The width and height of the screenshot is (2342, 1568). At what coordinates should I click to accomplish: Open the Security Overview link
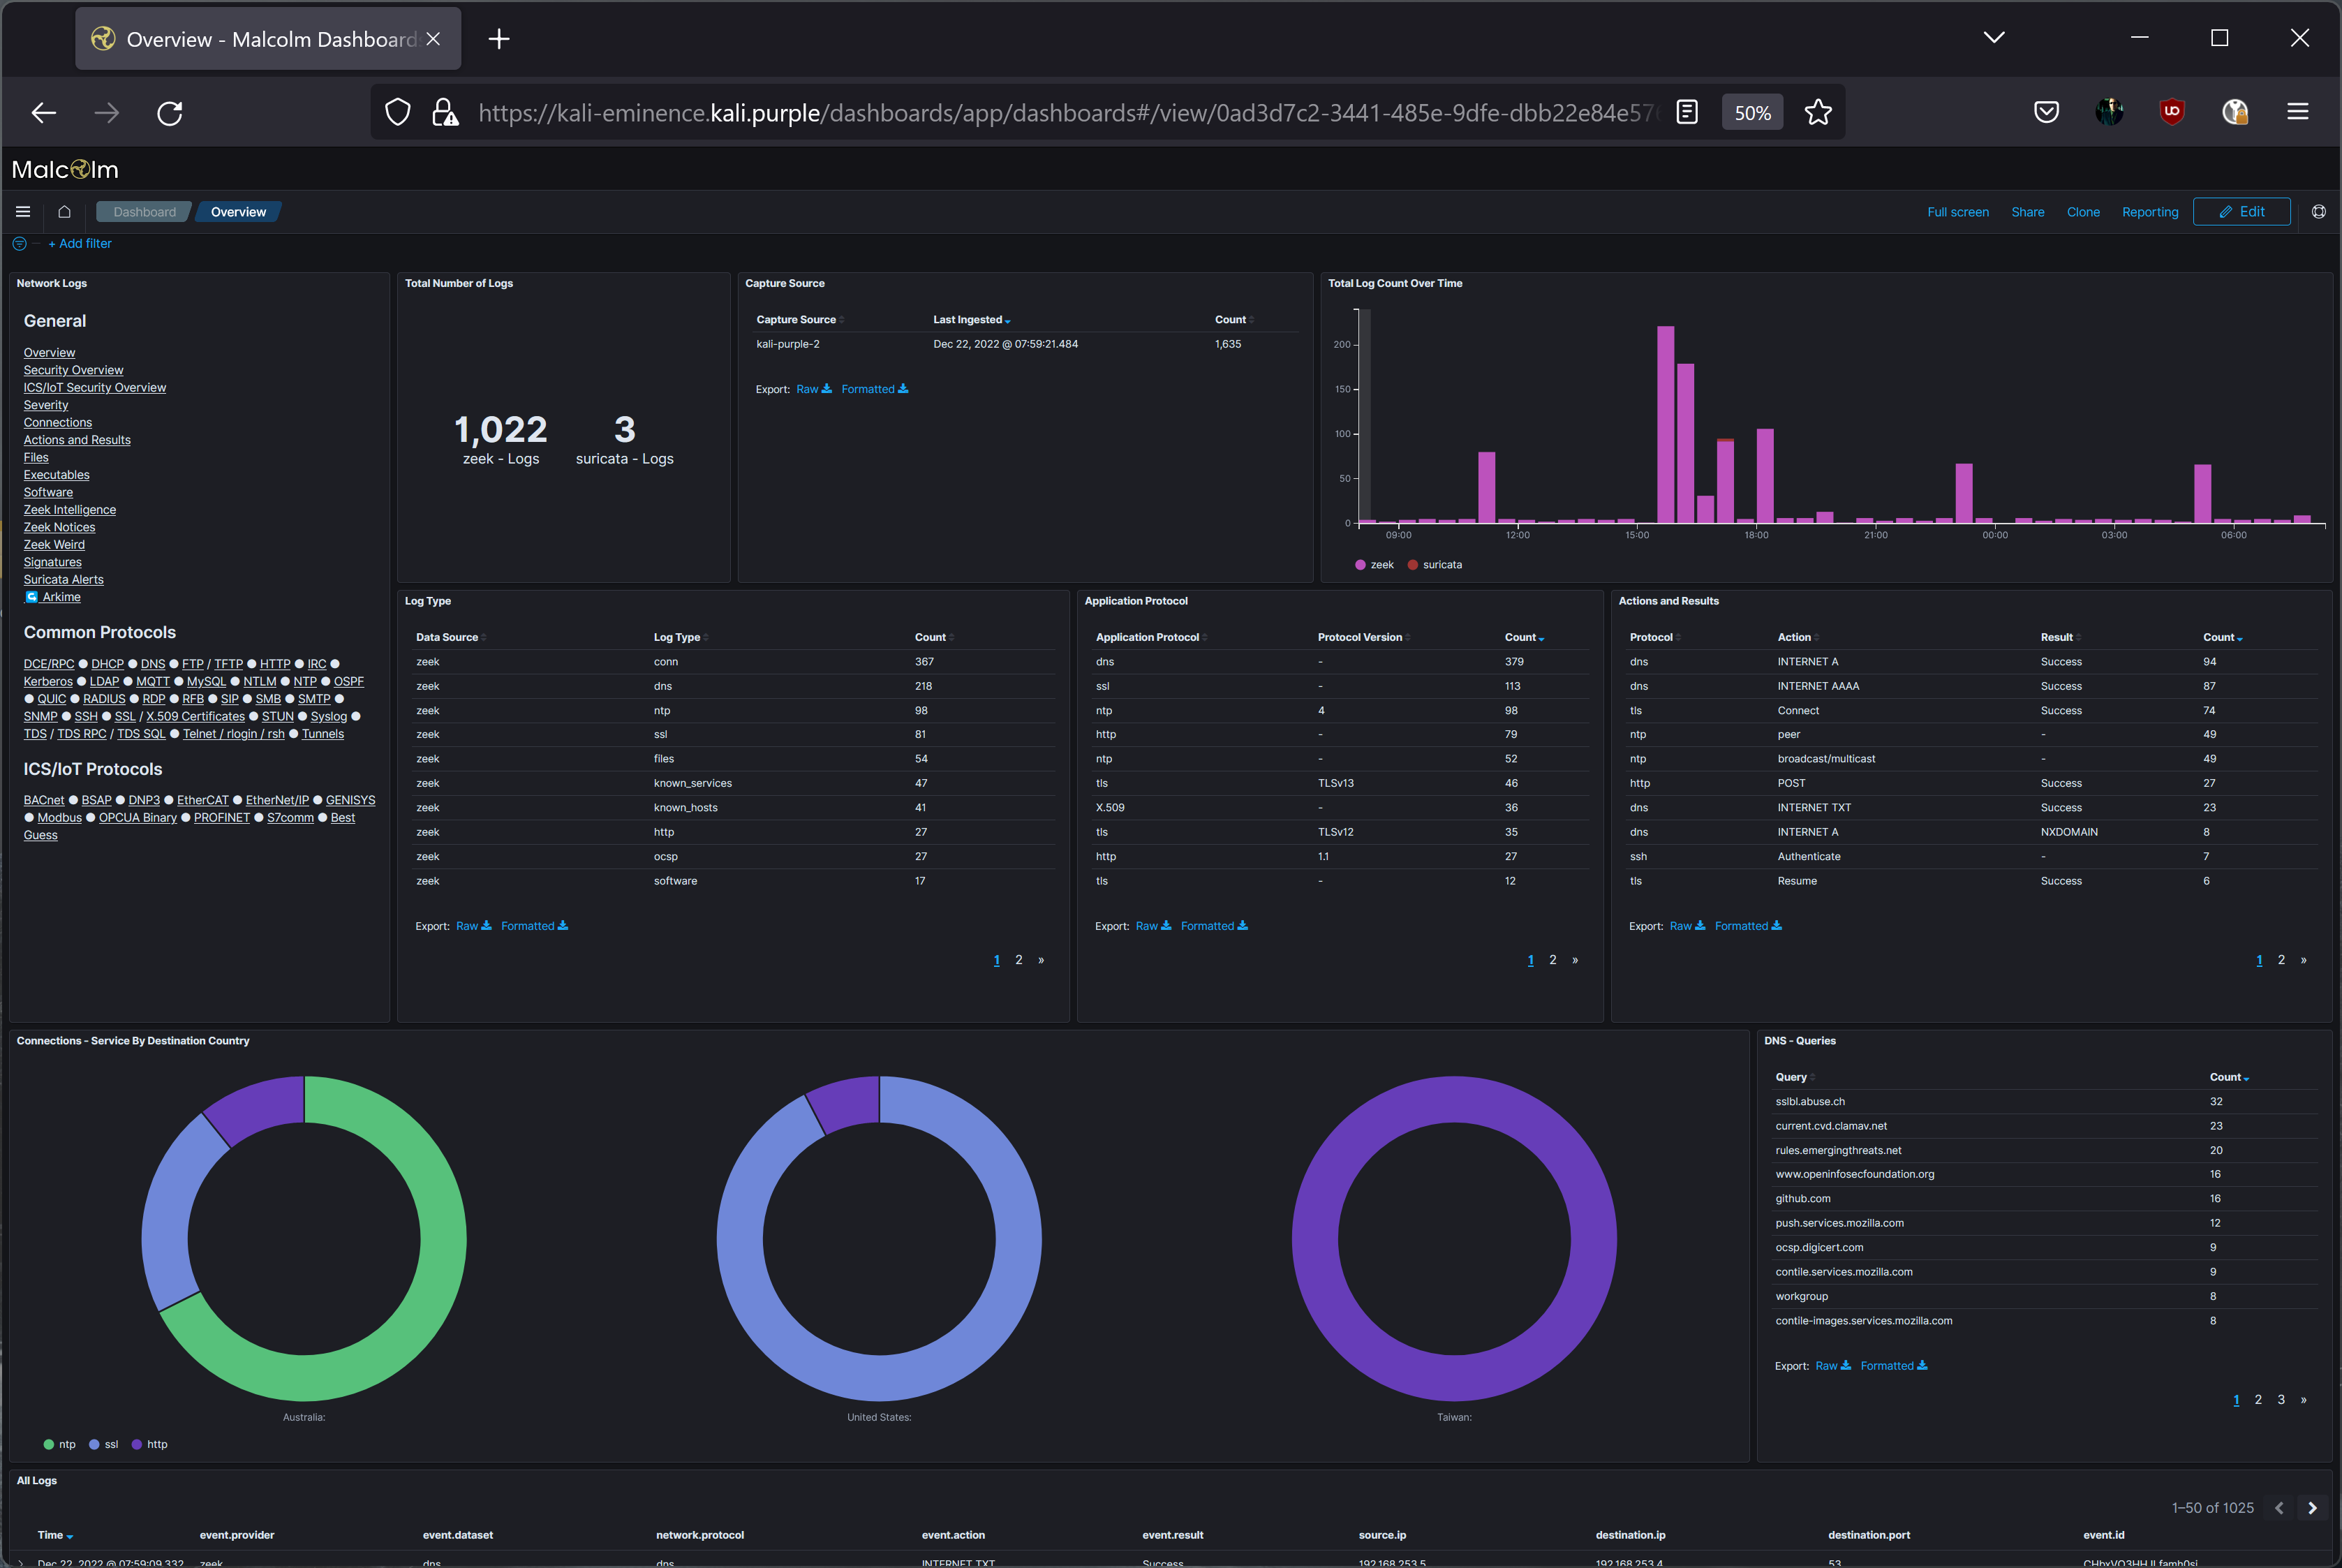[73, 370]
